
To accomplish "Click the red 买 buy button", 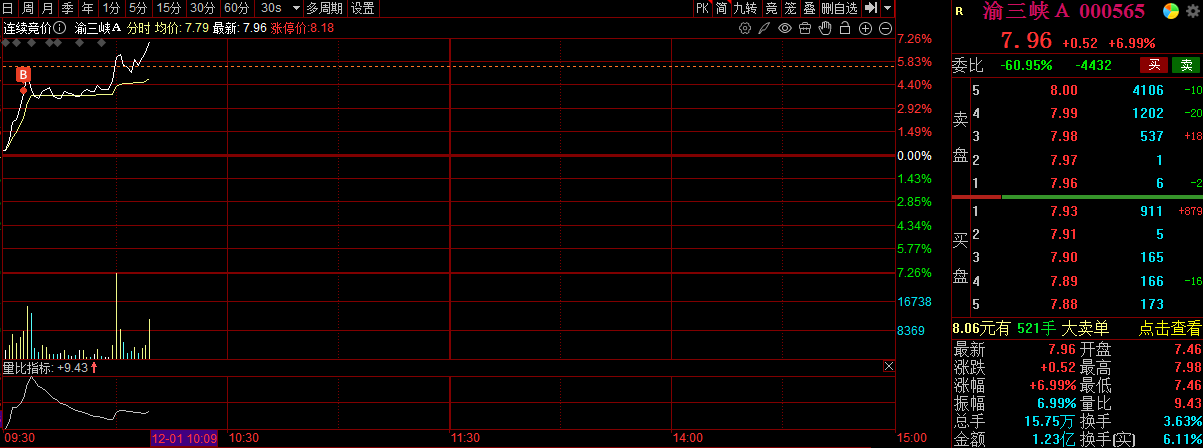I will click(x=1154, y=66).
